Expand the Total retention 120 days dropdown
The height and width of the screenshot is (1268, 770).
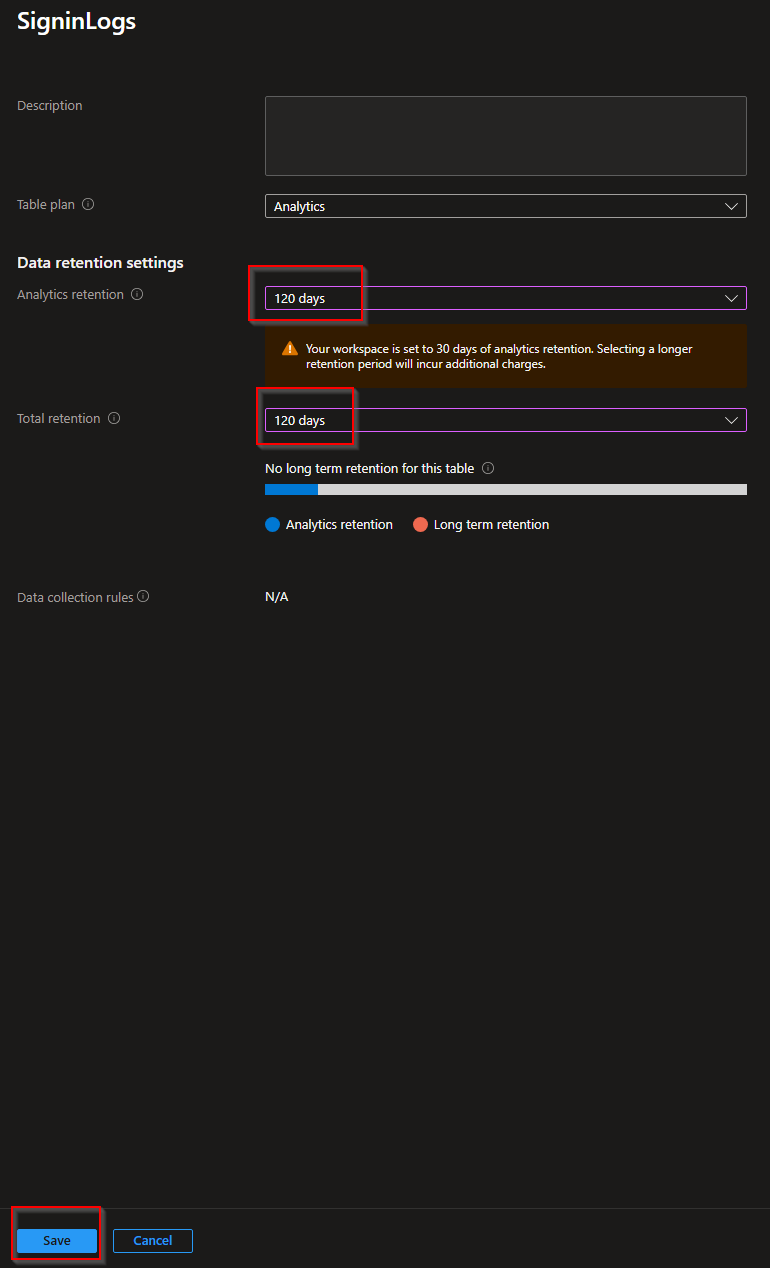click(x=505, y=420)
